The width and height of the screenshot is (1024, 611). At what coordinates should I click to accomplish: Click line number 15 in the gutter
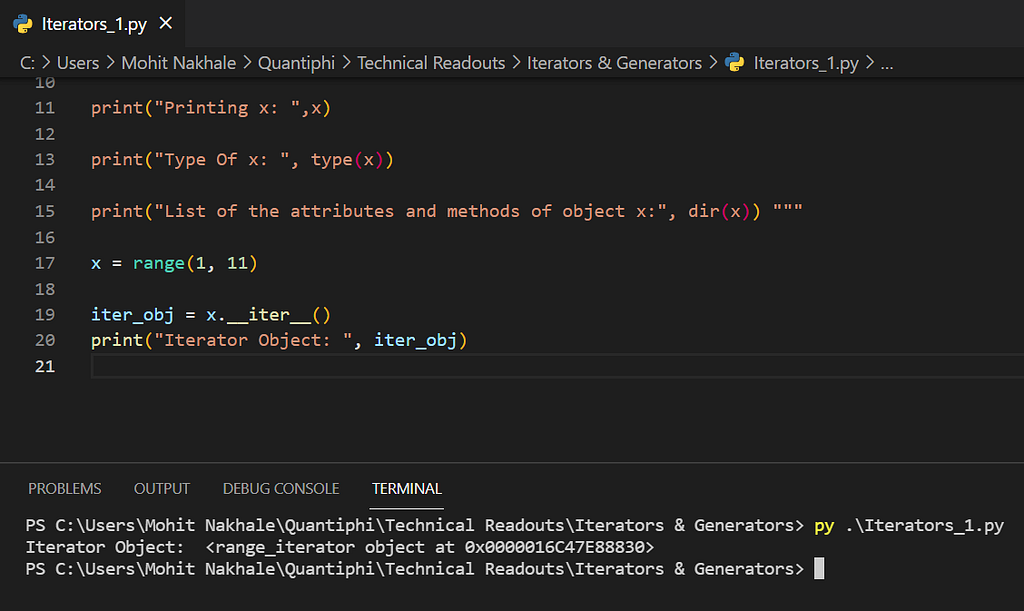point(45,211)
